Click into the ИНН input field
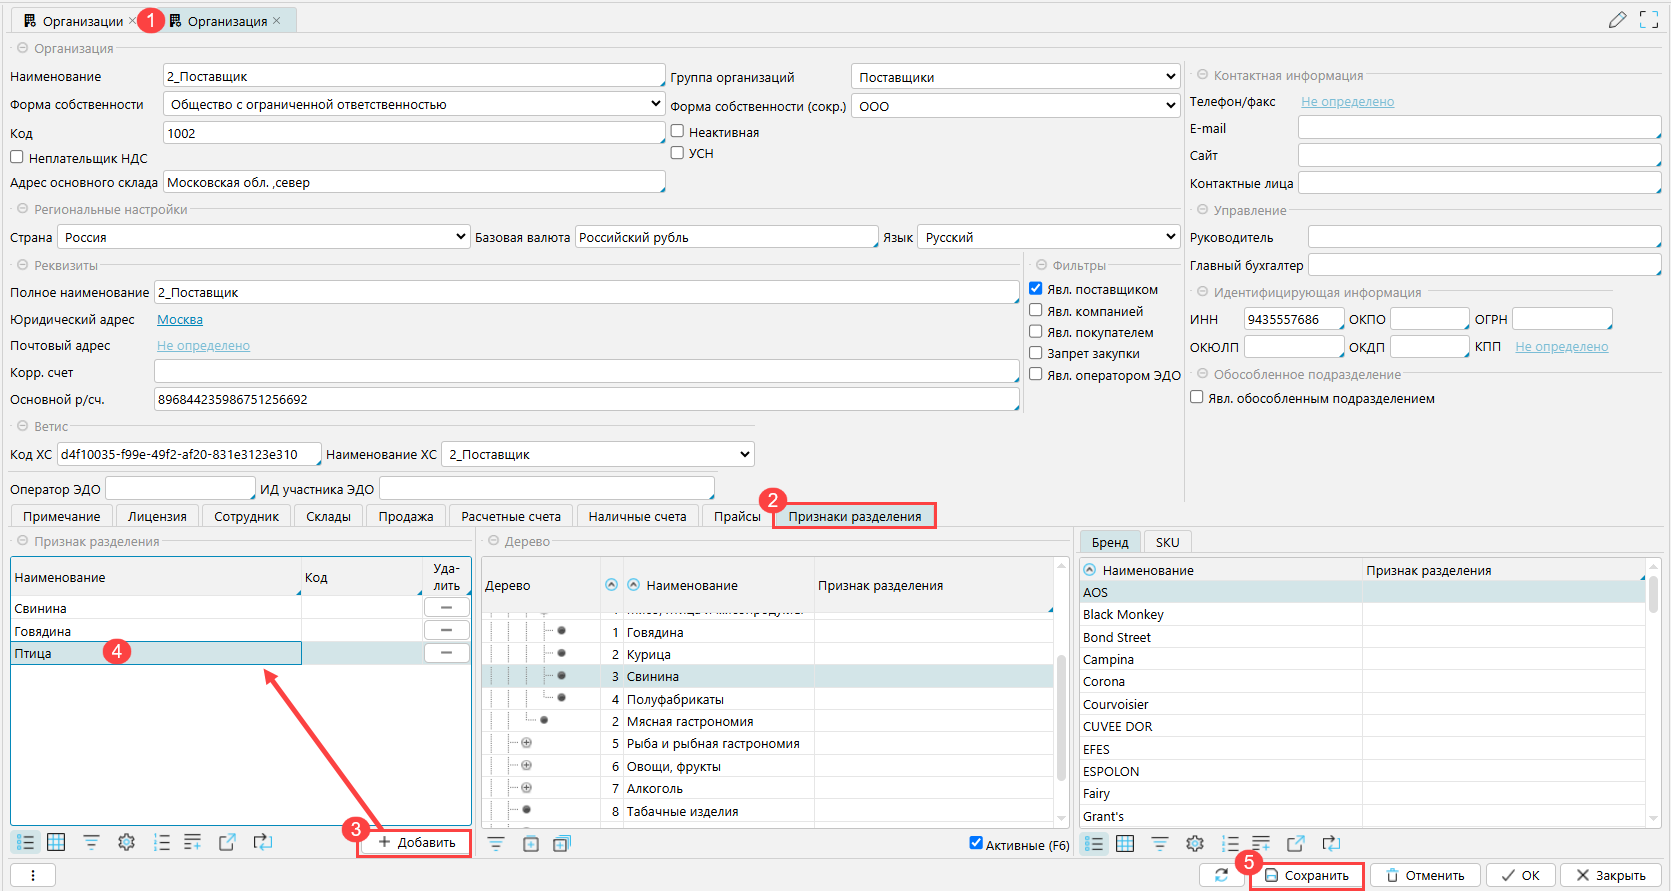 point(1293,319)
